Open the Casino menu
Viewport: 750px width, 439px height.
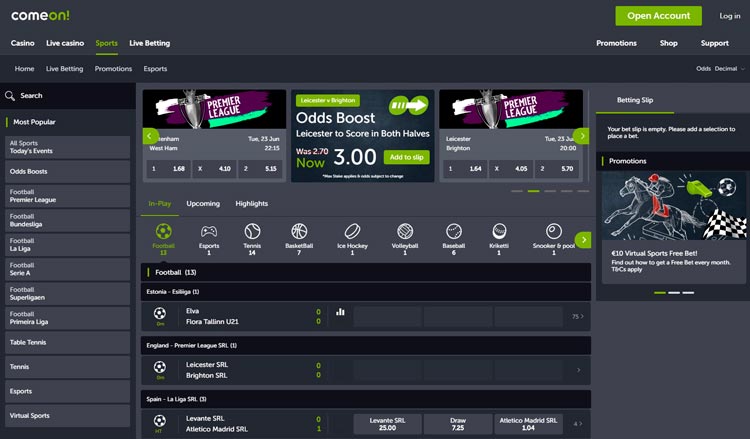(22, 43)
